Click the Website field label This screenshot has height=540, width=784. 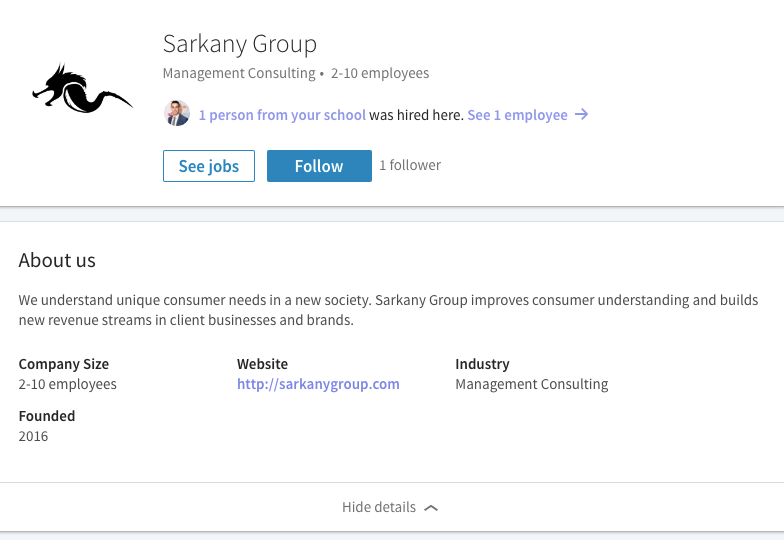pyautogui.click(x=262, y=364)
